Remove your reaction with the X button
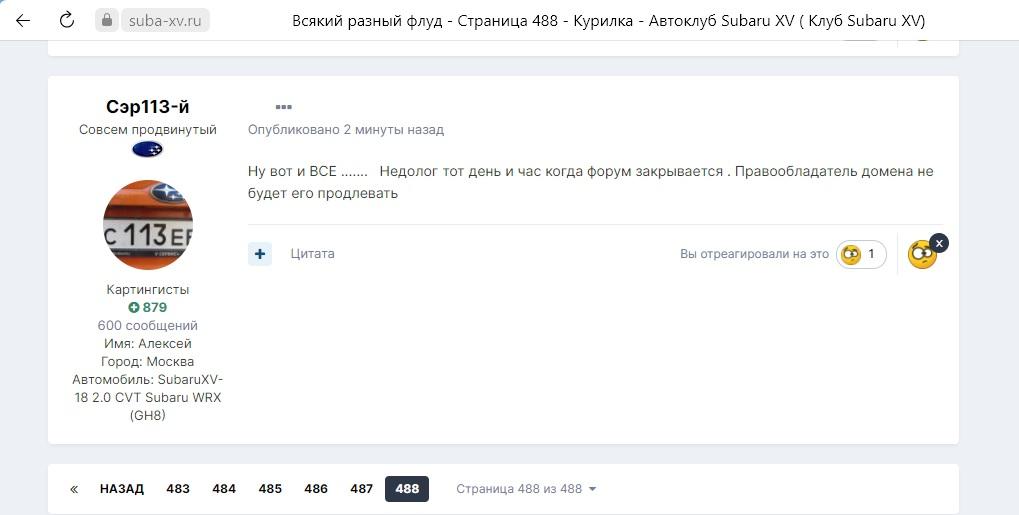Viewport: 1019px width, 515px height. tap(938, 243)
